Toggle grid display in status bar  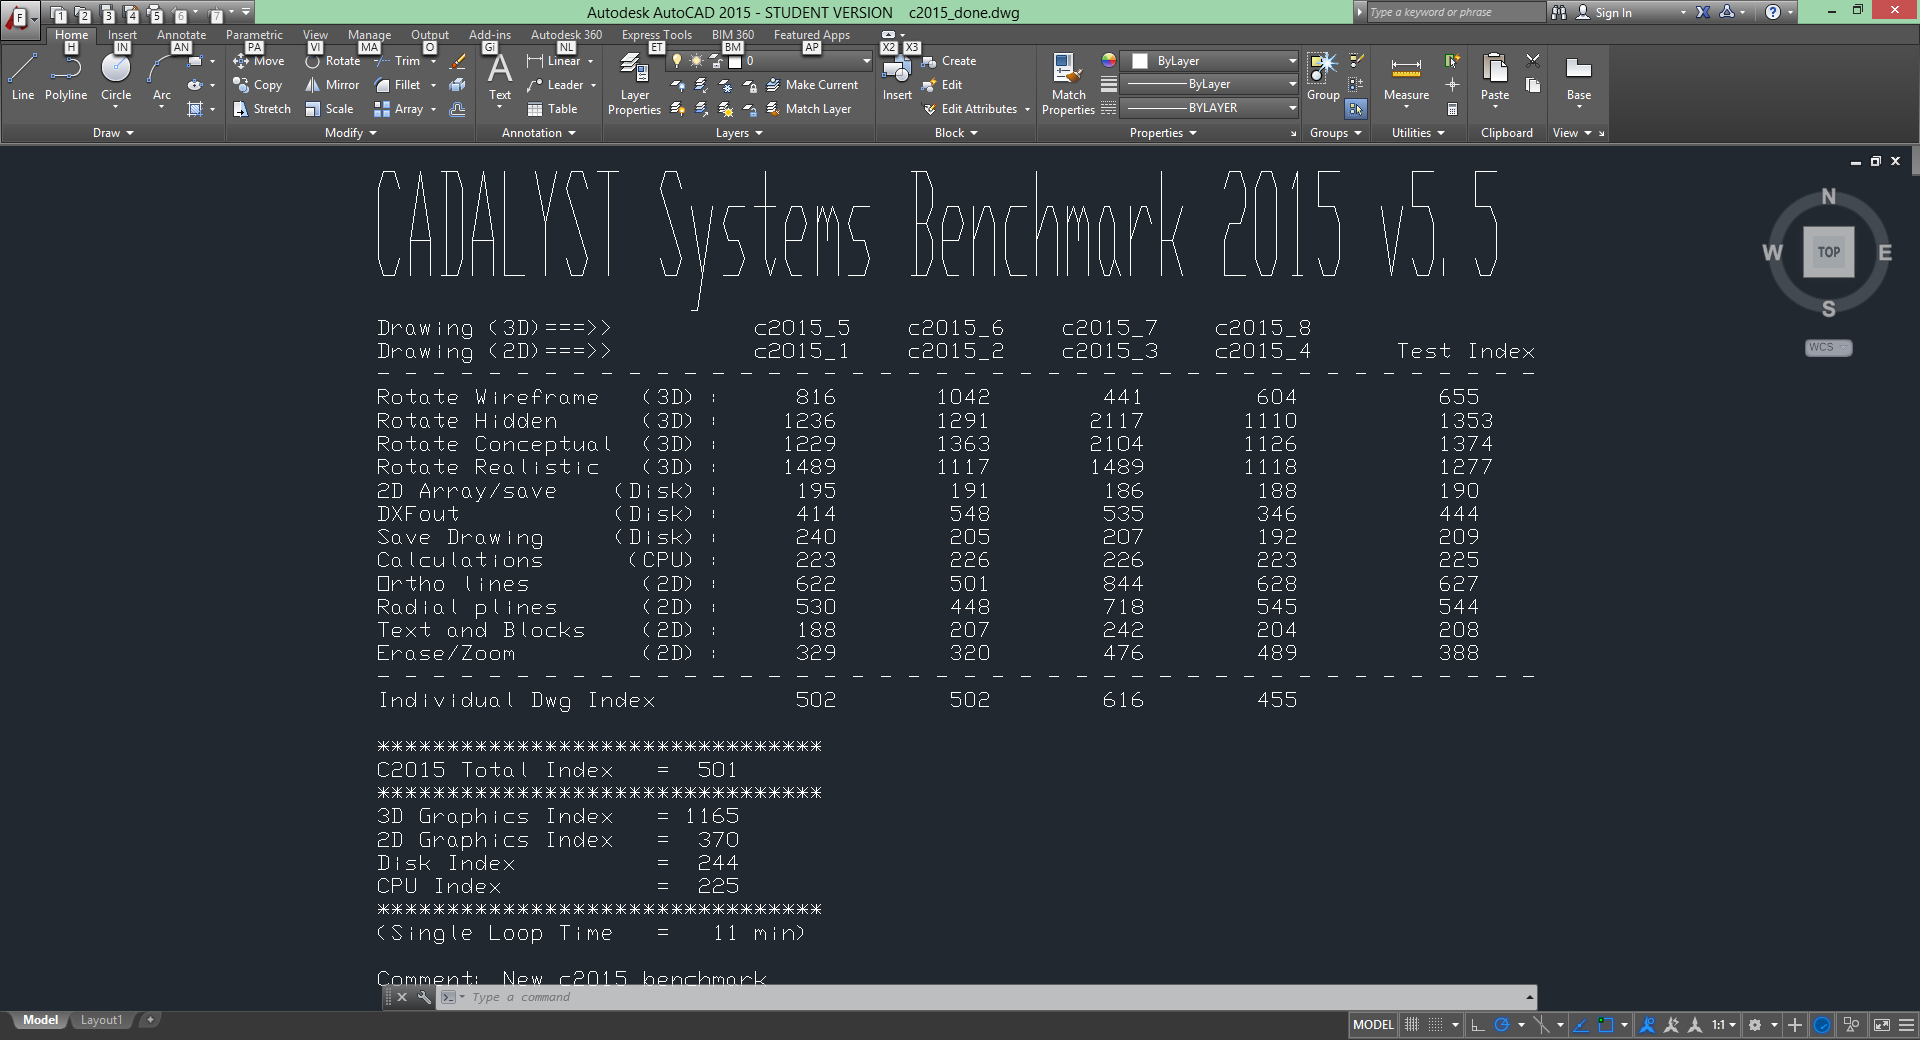tap(1412, 1025)
